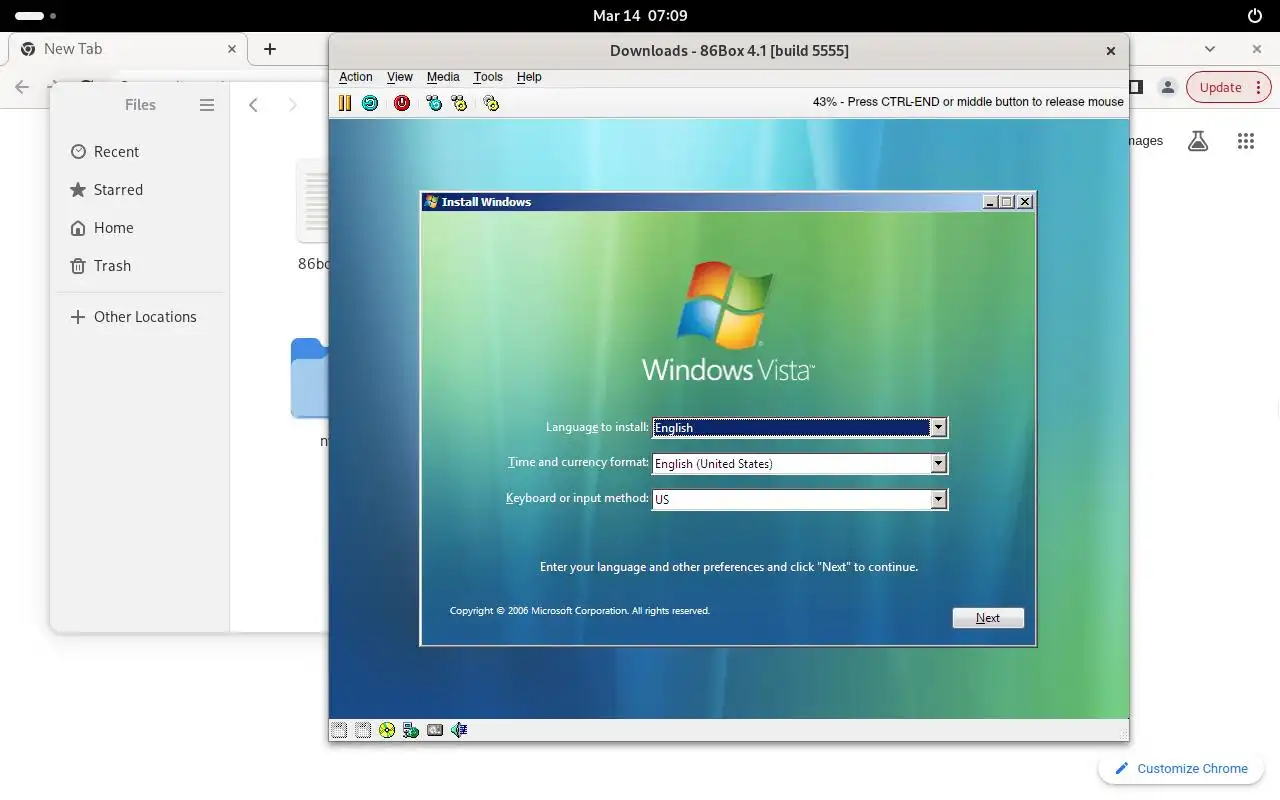Screen dimensions: 1280x800
Task: Open Chrome's three-dot menu
Action: (1258, 87)
